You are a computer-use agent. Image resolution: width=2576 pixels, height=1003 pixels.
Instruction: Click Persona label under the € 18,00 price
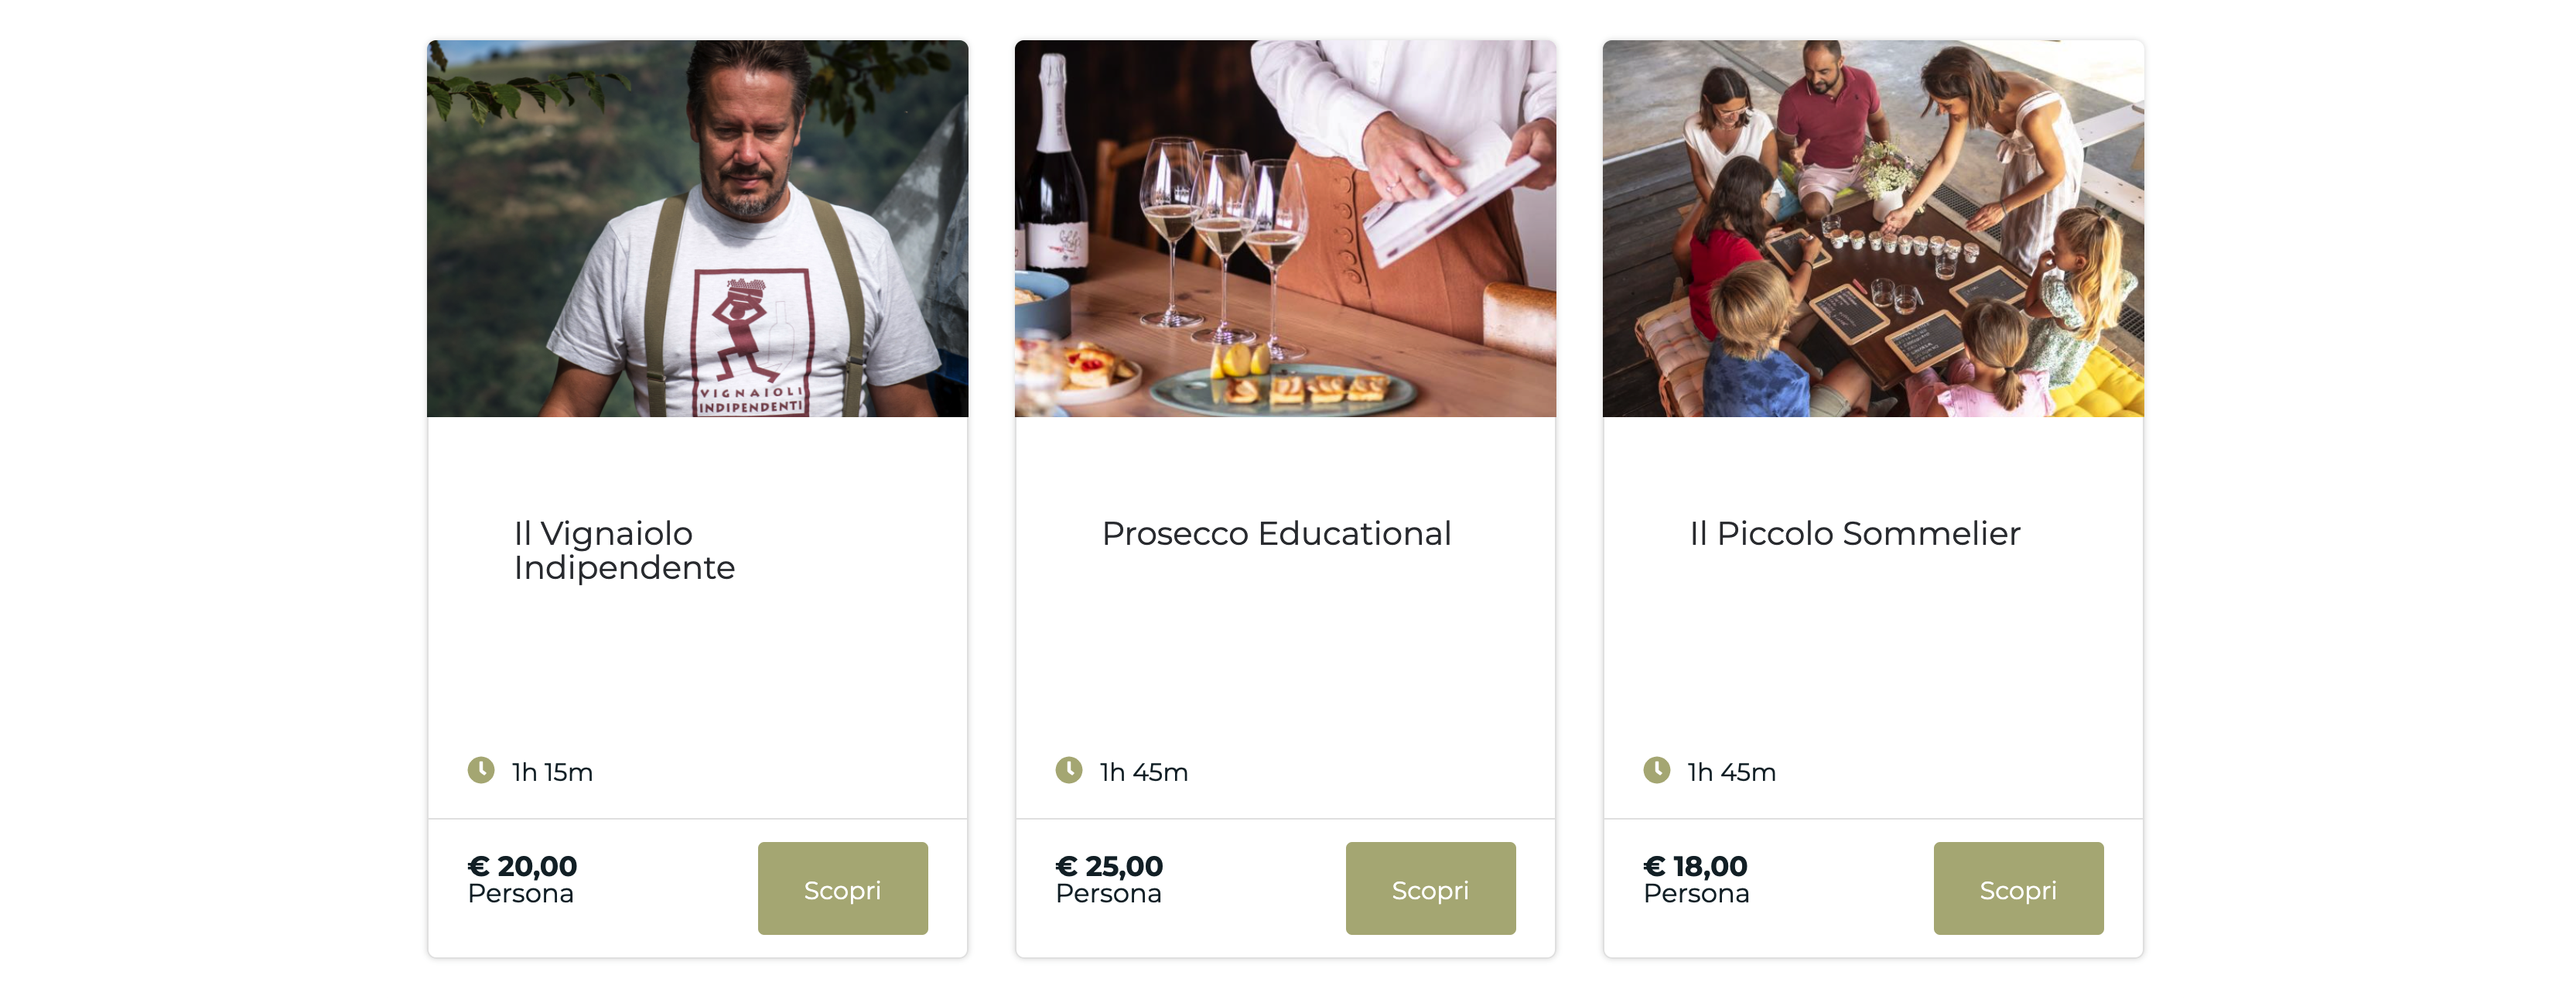coord(1697,894)
